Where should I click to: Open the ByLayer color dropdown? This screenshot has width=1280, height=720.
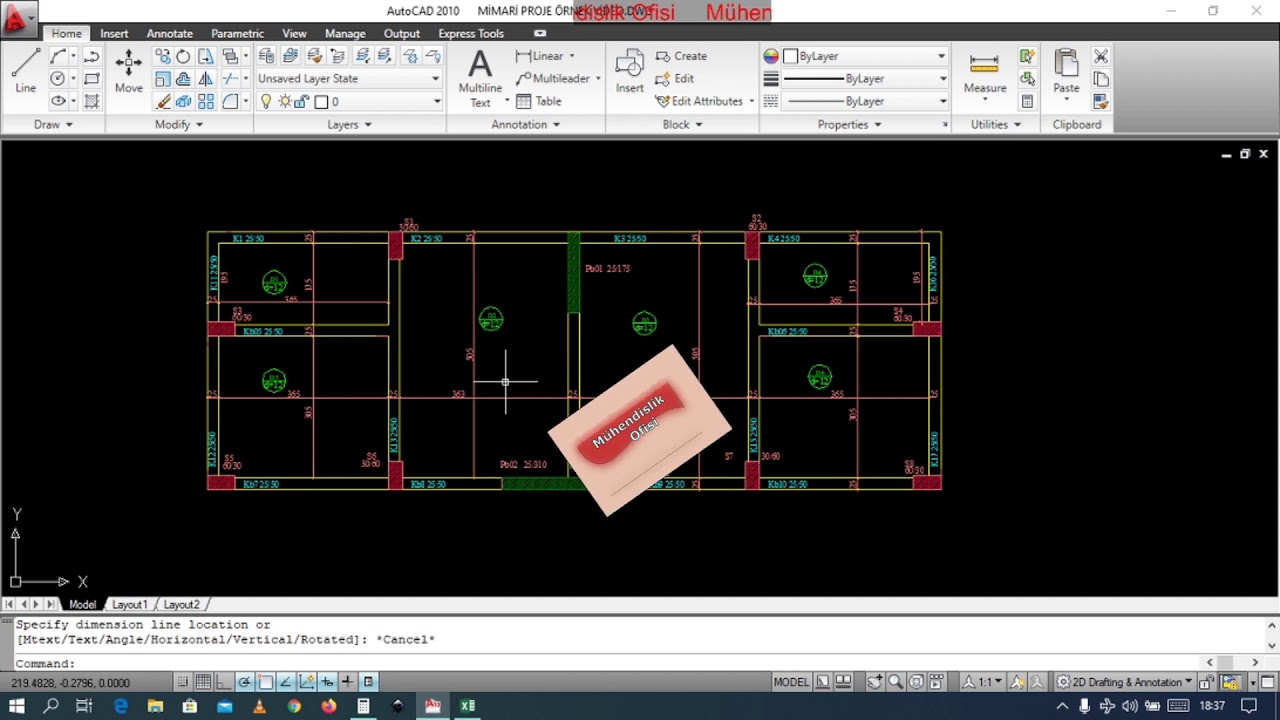pyautogui.click(x=865, y=56)
